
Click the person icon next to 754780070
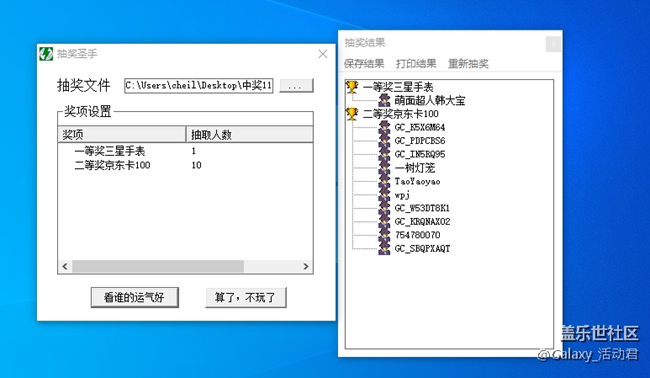pyautogui.click(x=385, y=235)
